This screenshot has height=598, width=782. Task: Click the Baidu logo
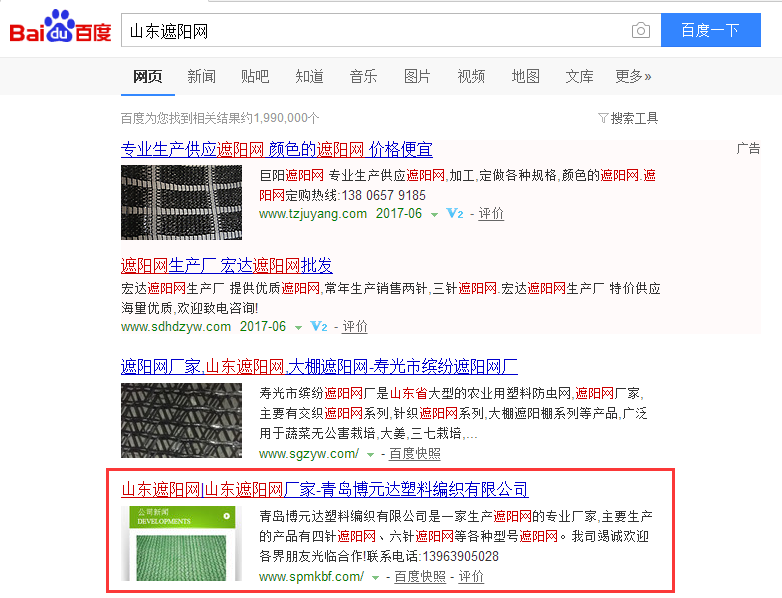pos(60,27)
